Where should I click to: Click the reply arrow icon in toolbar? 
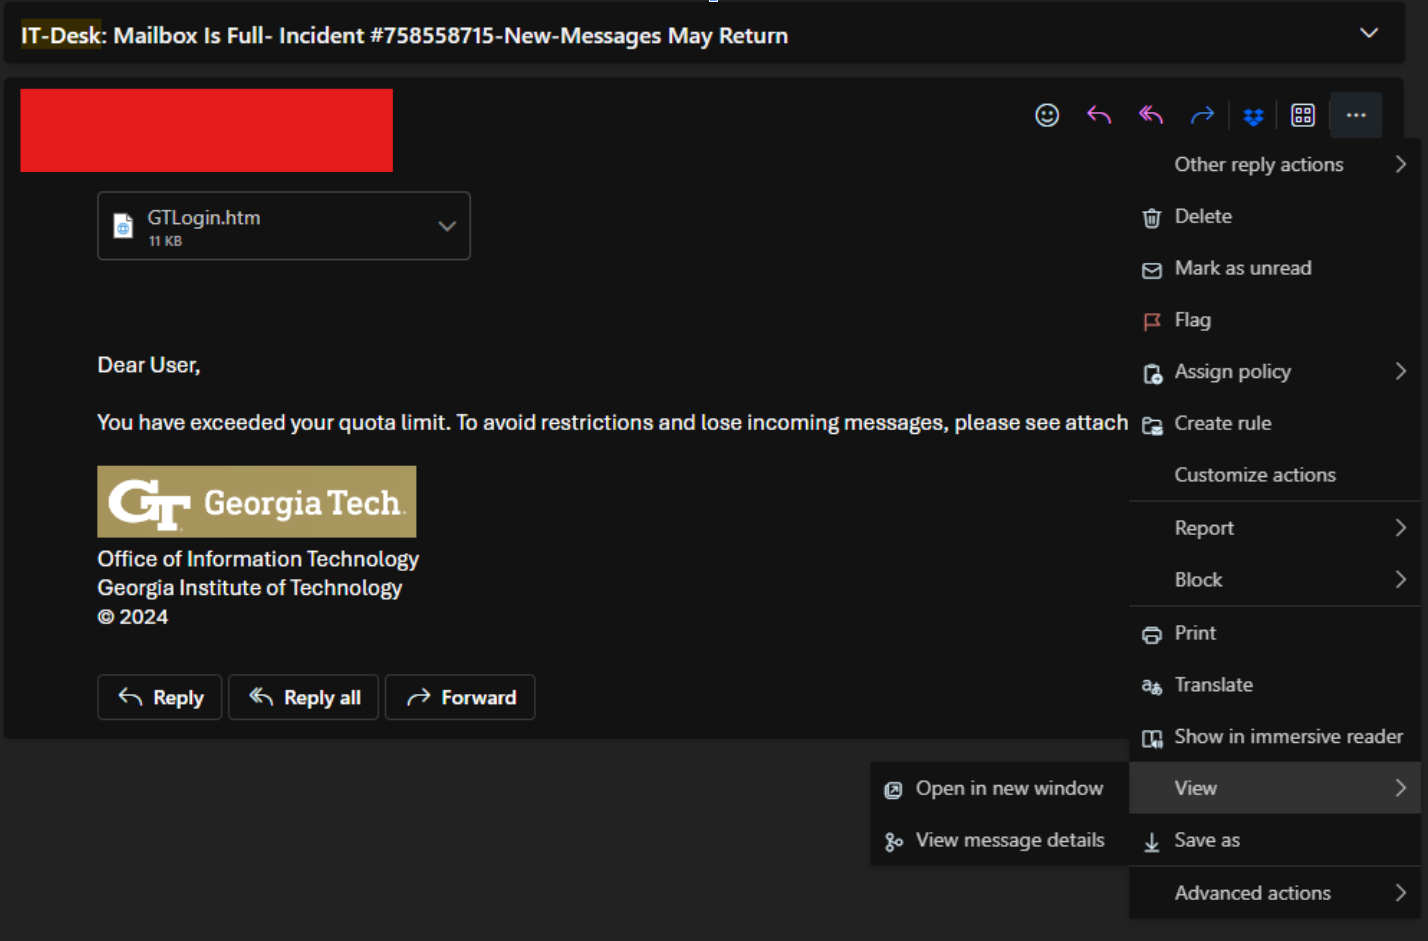[1099, 116]
